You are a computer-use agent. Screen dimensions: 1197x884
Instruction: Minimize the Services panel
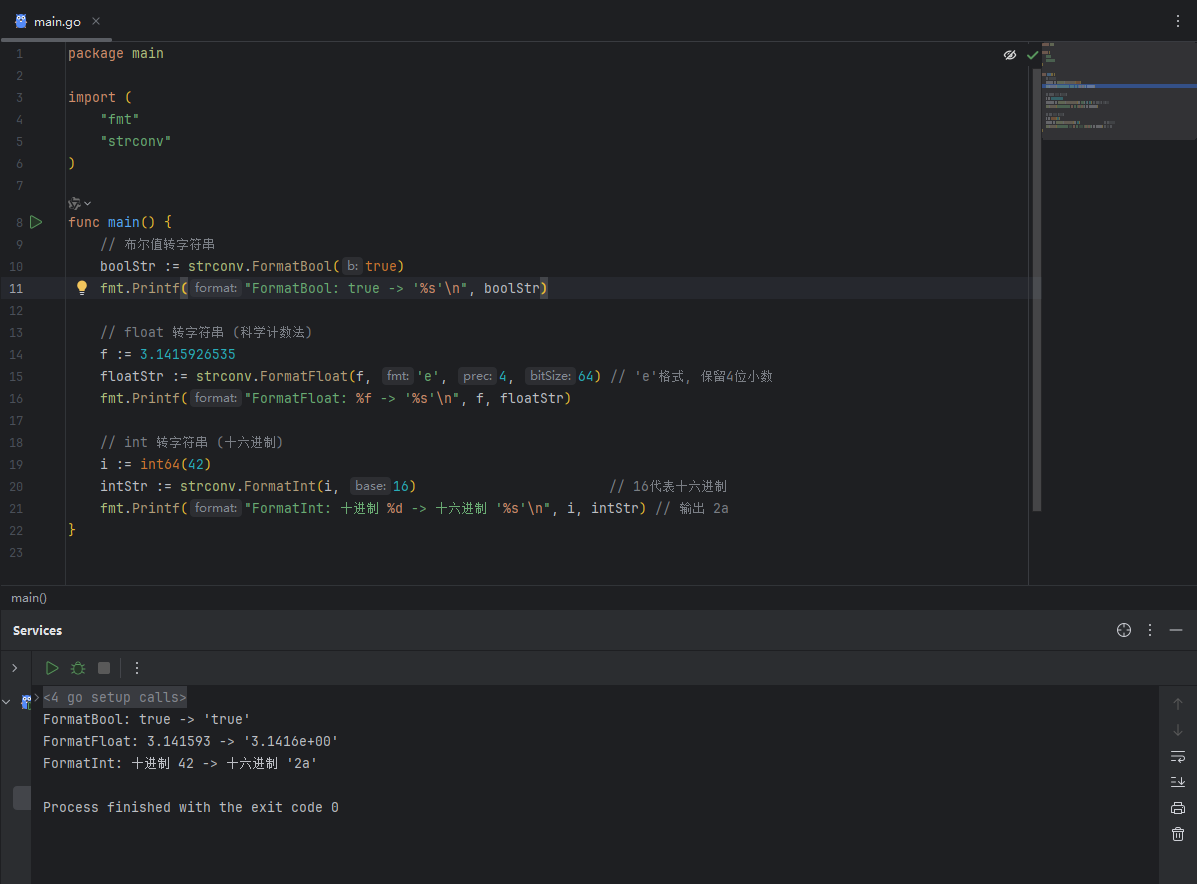coord(1176,630)
